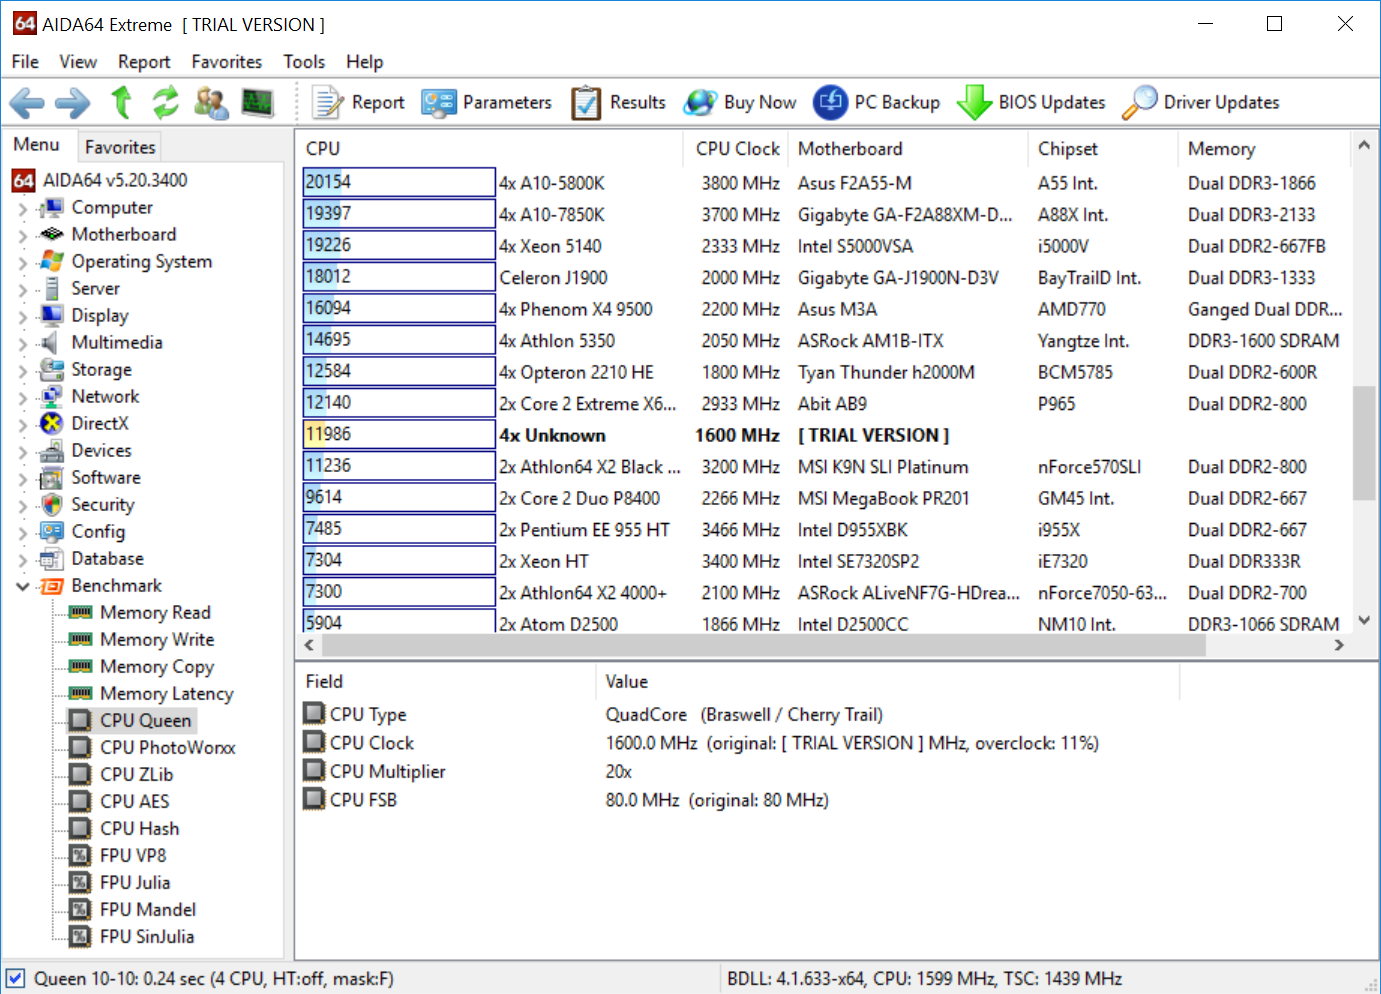The height and width of the screenshot is (994, 1381).
Task: Collapse the Benchmark tree node
Action: pos(22,586)
